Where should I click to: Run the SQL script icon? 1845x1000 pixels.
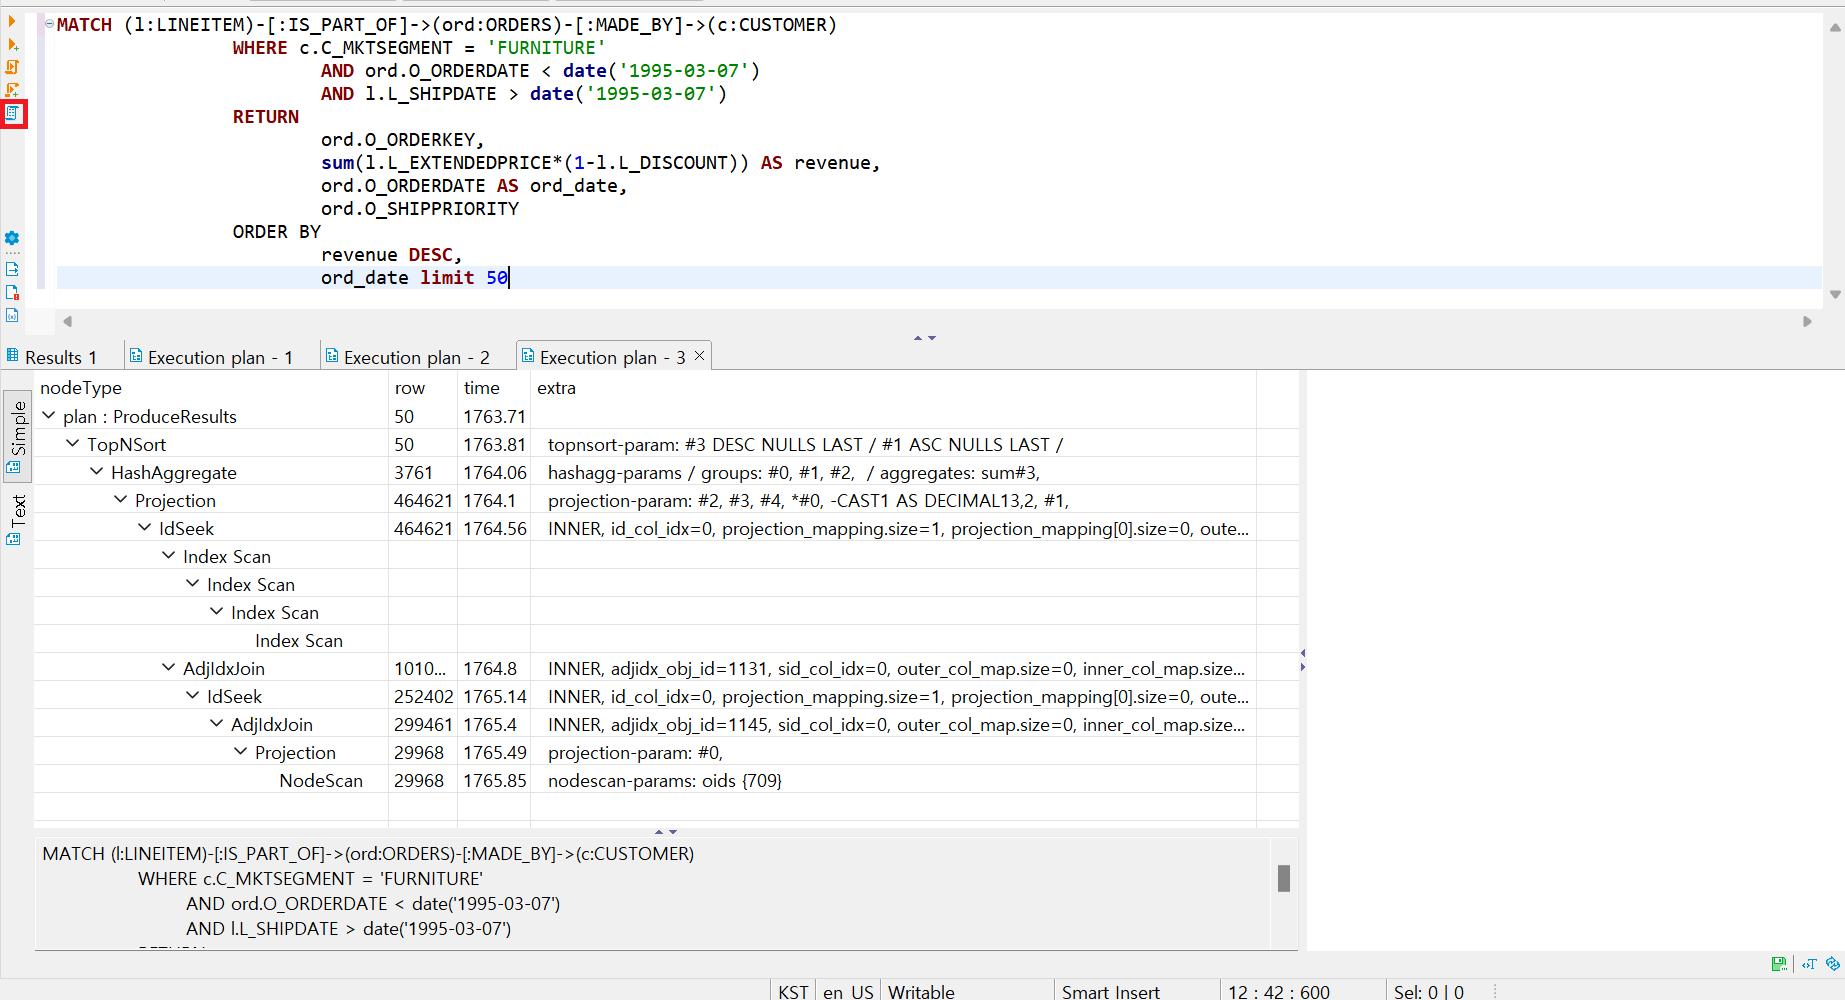coord(12,67)
